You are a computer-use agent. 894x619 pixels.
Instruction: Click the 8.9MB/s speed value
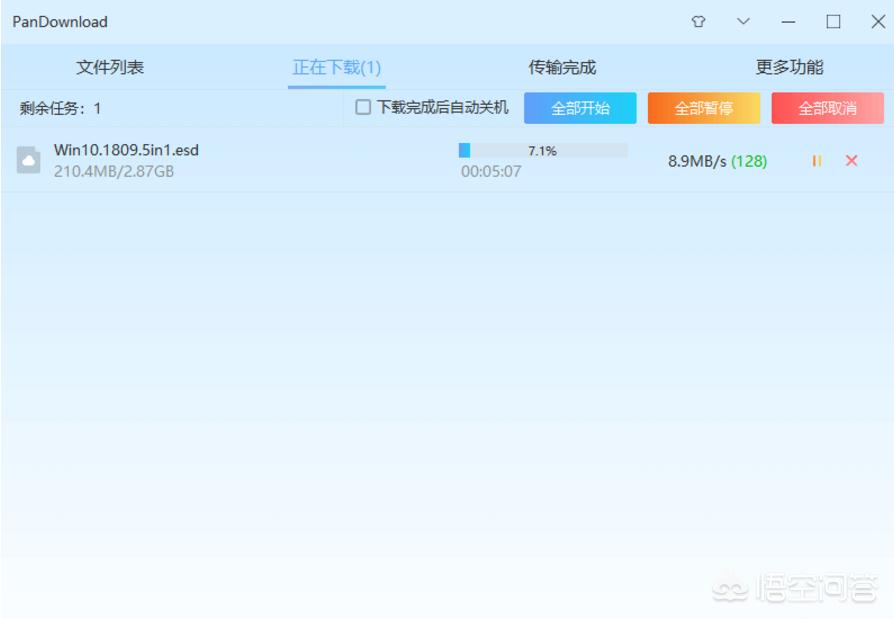coord(697,161)
